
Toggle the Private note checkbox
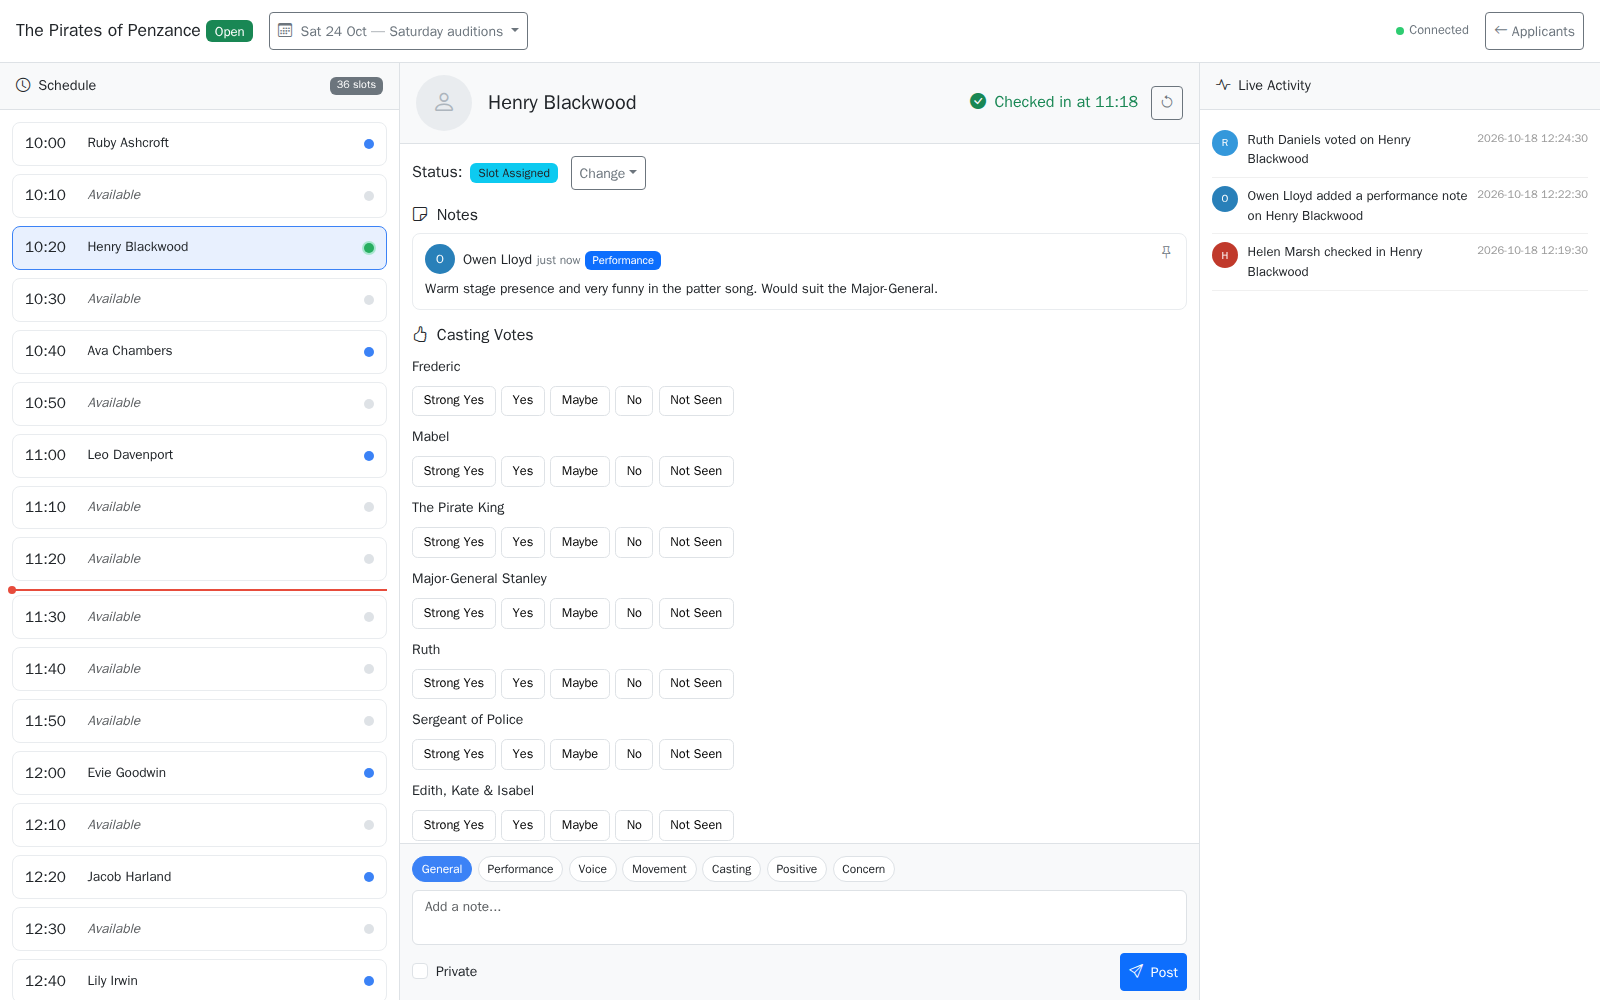420,971
